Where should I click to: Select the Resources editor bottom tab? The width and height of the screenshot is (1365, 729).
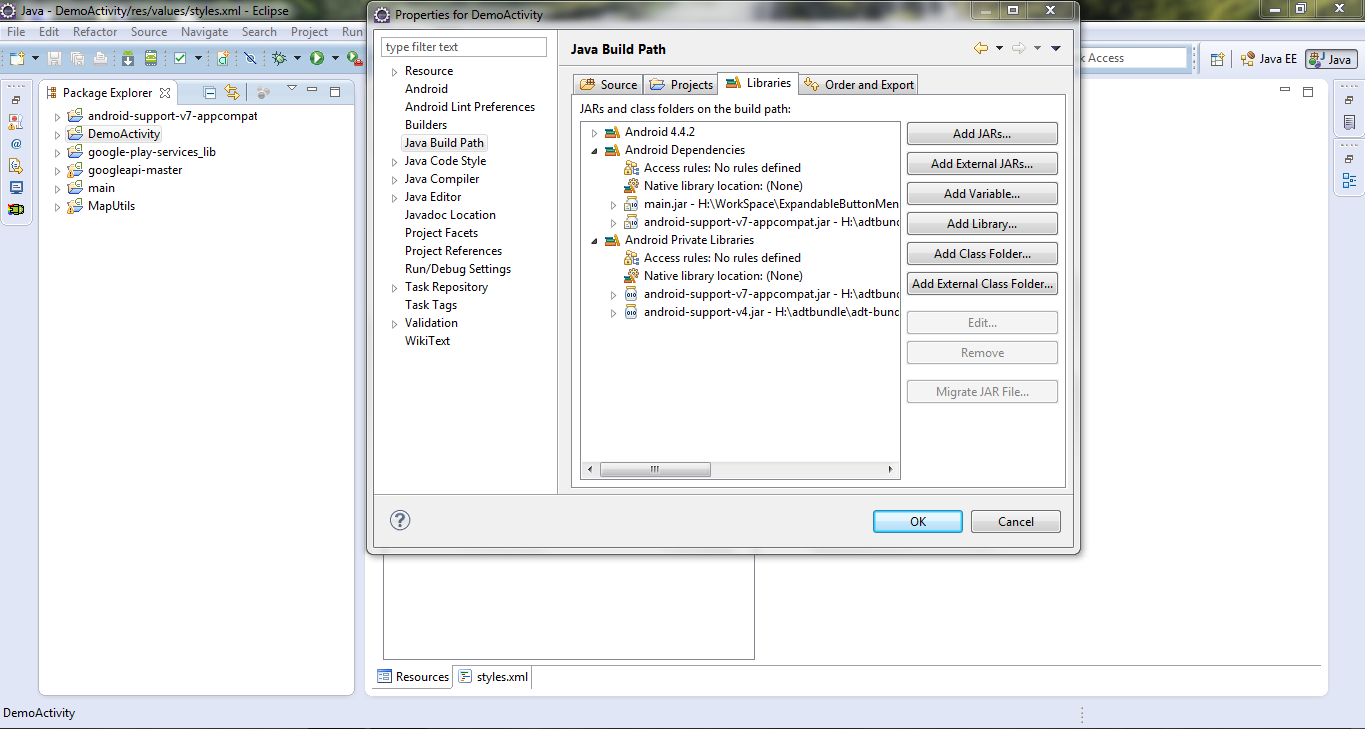[x=413, y=677]
